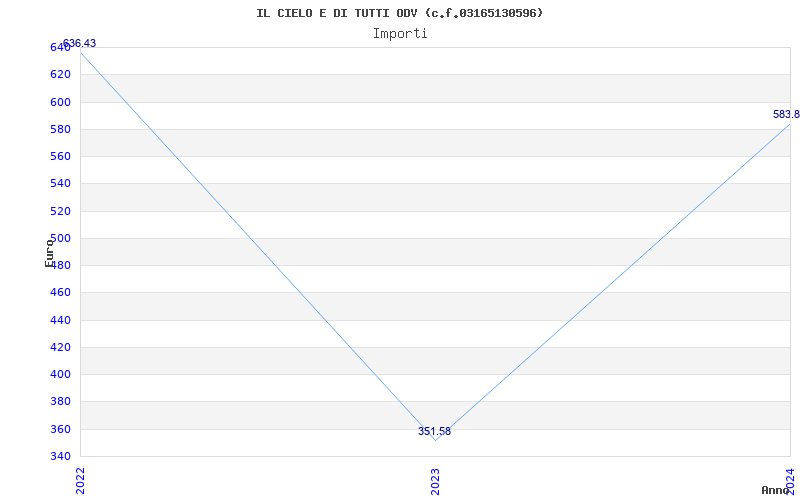Viewport: 800px width, 500px height.
Task: Click the 460 y-axis tick label
Action: tap(60, 292)
